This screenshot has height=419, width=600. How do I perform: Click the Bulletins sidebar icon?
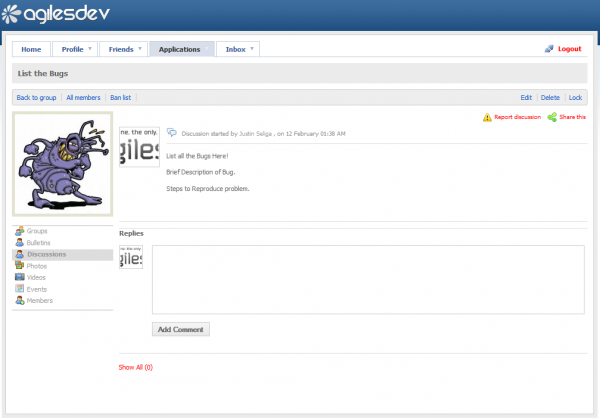(20, 243)
